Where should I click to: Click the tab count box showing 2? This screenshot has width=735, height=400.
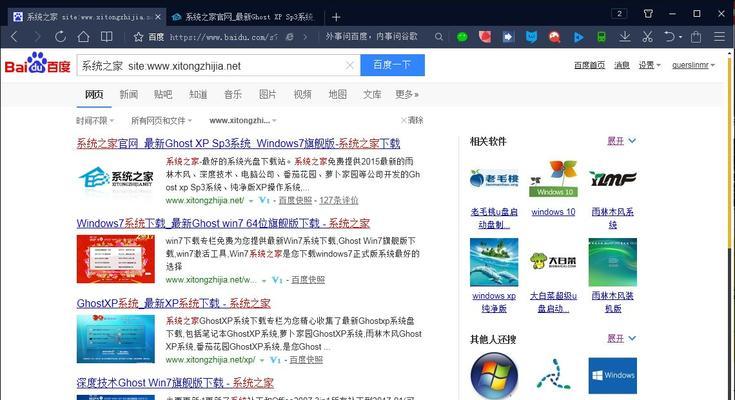pos(619,14)
